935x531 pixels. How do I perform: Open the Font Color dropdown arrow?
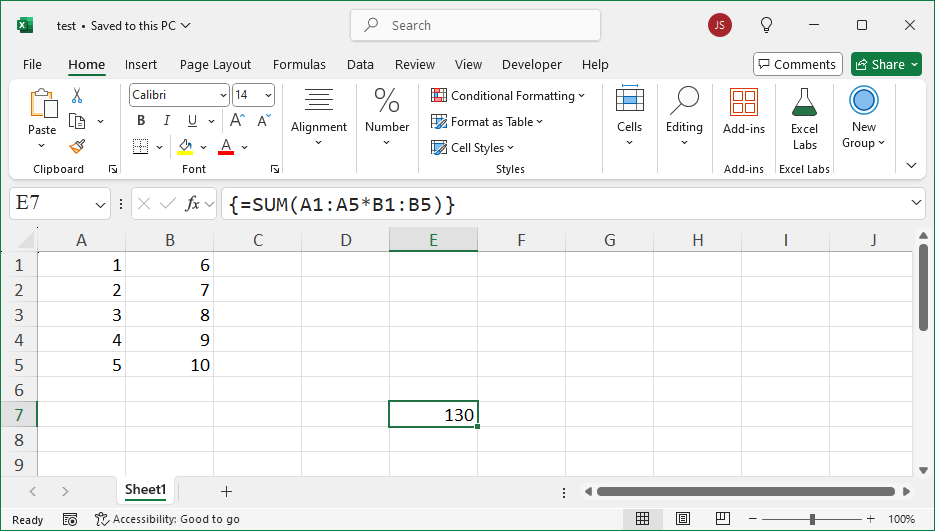click(x=244, y=147)
